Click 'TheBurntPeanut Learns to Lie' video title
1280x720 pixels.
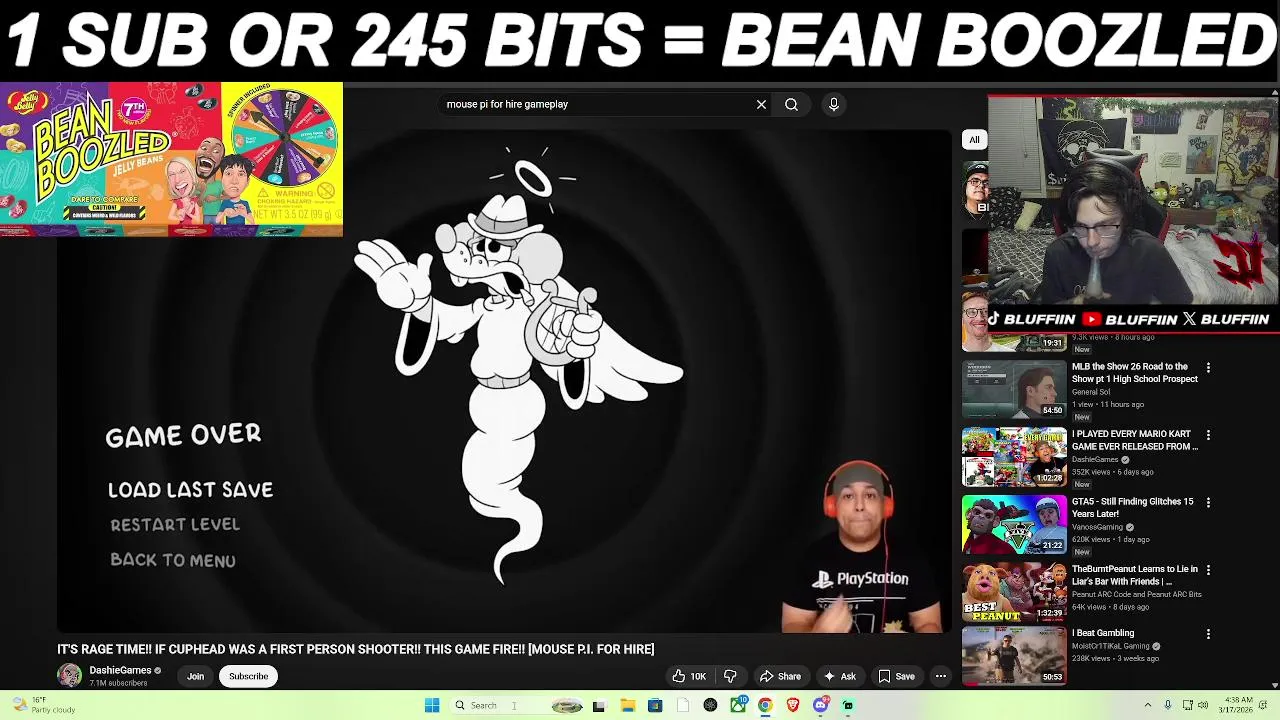(x=1134, y=575)
